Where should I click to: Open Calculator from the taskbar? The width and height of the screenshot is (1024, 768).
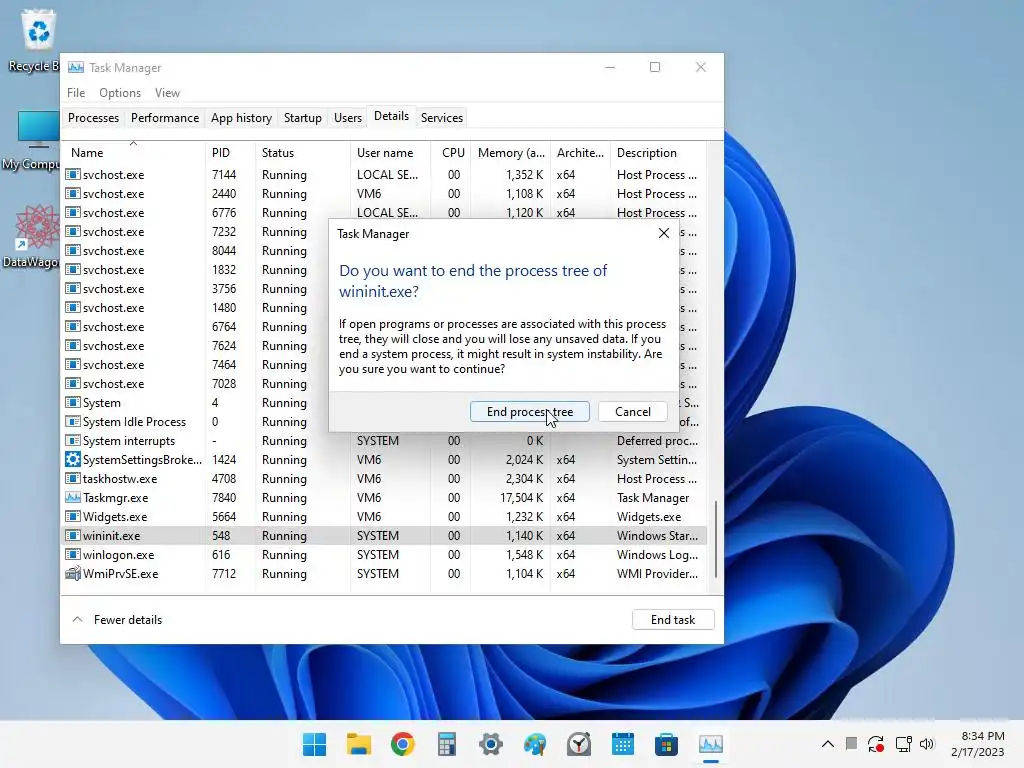tap(447, 744)
